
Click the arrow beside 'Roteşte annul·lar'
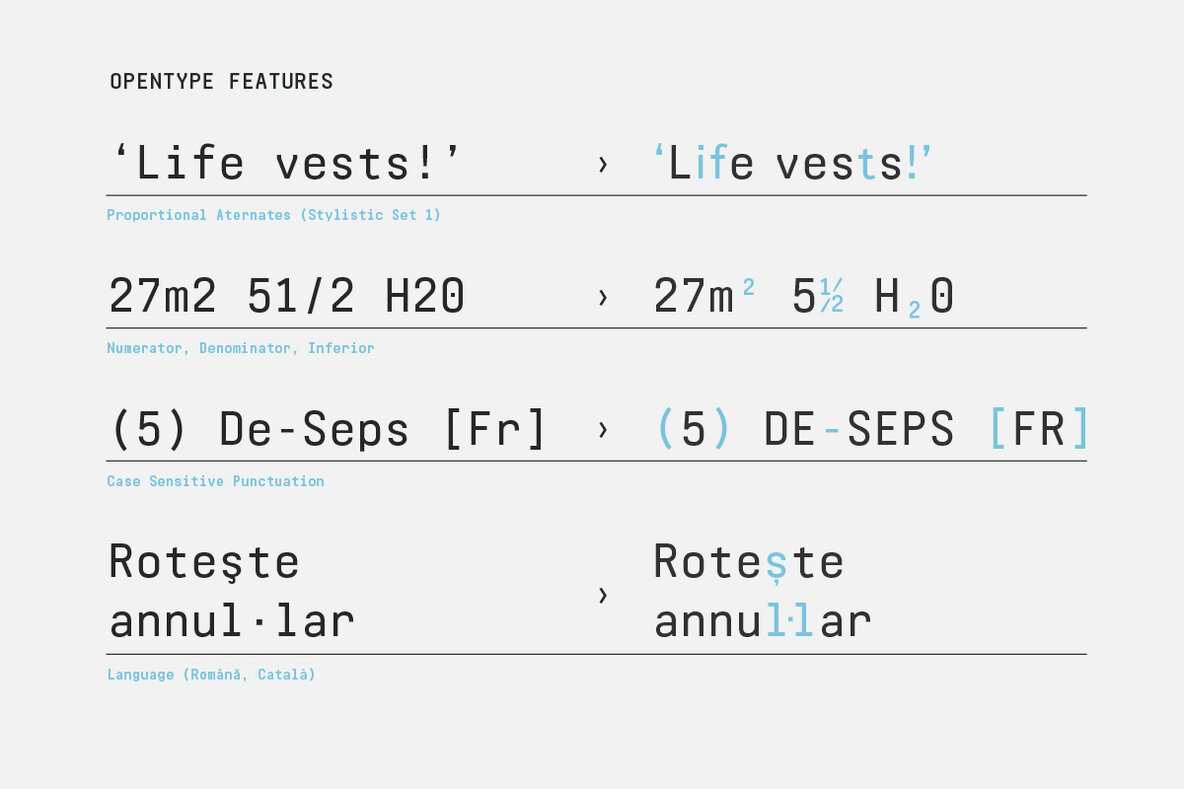(602, 595)
